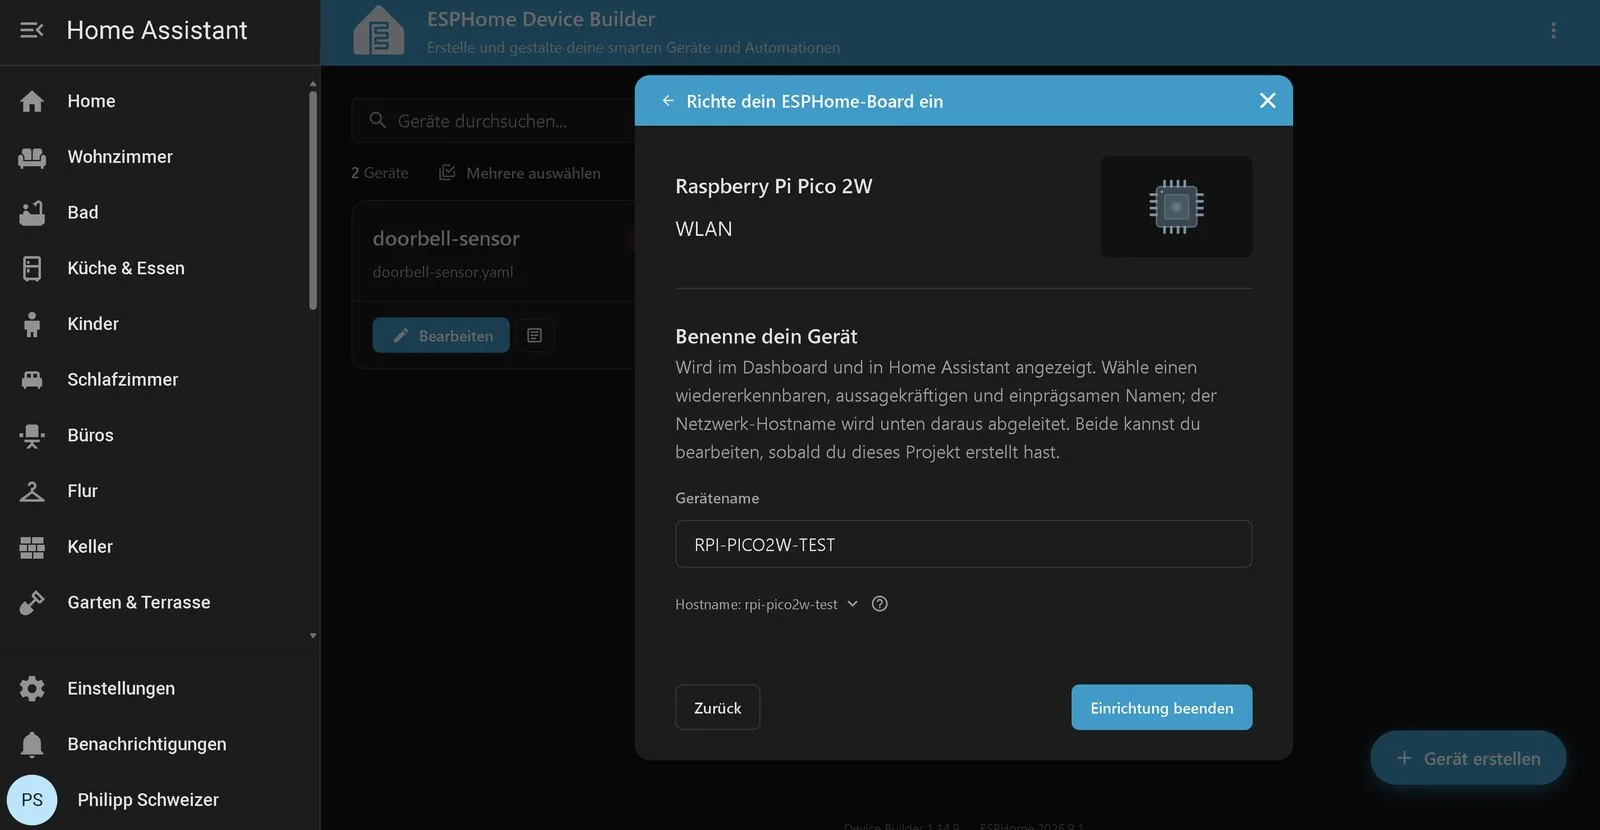Open Keller brick wall icon

coord(32,547)
